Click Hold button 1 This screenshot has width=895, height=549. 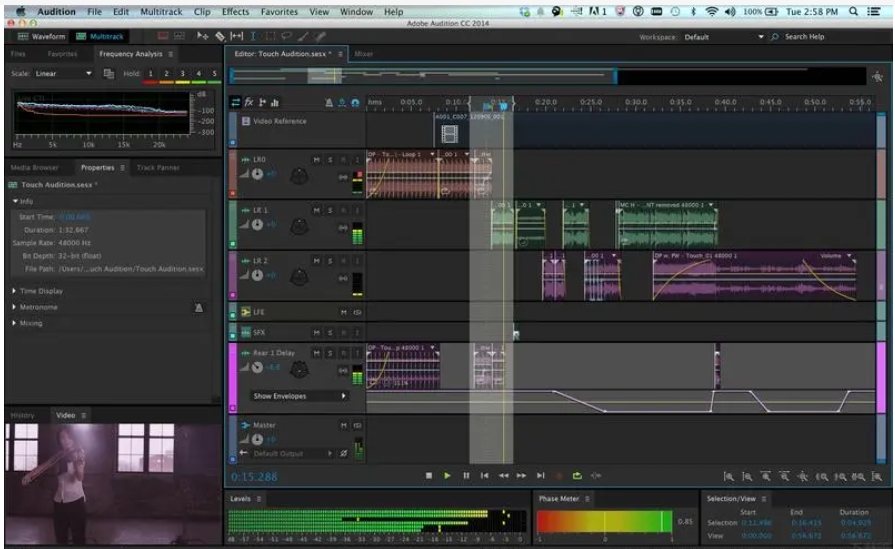coord(151,74)
